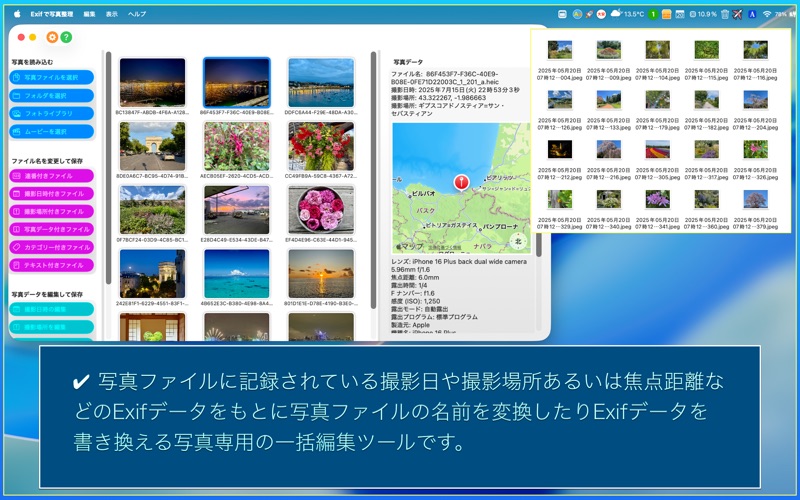
Task: Click the 撮影場所 43.322267 coordinates text
Action: pyautogui.click(x=439, y=97)
